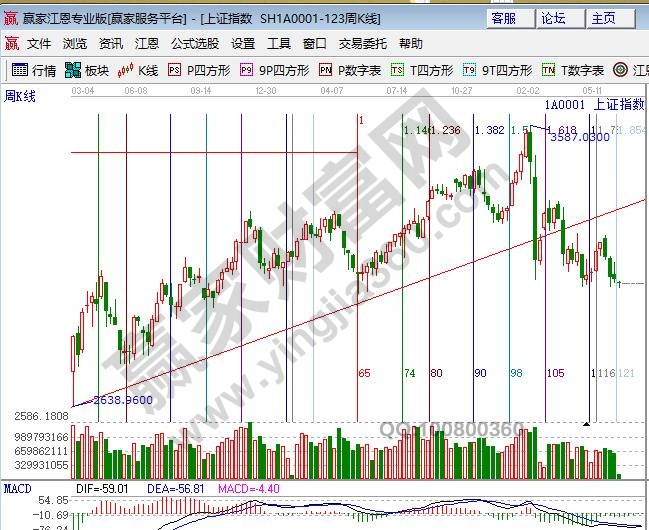Click the MACD indicator label
This screenshot has height=530, width=649.
pyautogui.click(x=17, y=489)
